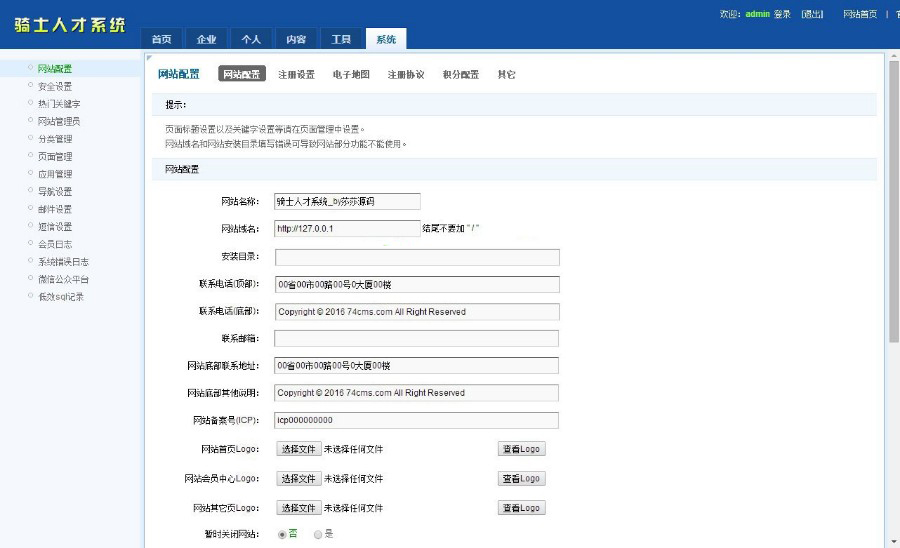This screenshot has width=900, height=548.
Task: Open the 网站首页 link in header
Action: pyautogui.click(x=860, y=14)
